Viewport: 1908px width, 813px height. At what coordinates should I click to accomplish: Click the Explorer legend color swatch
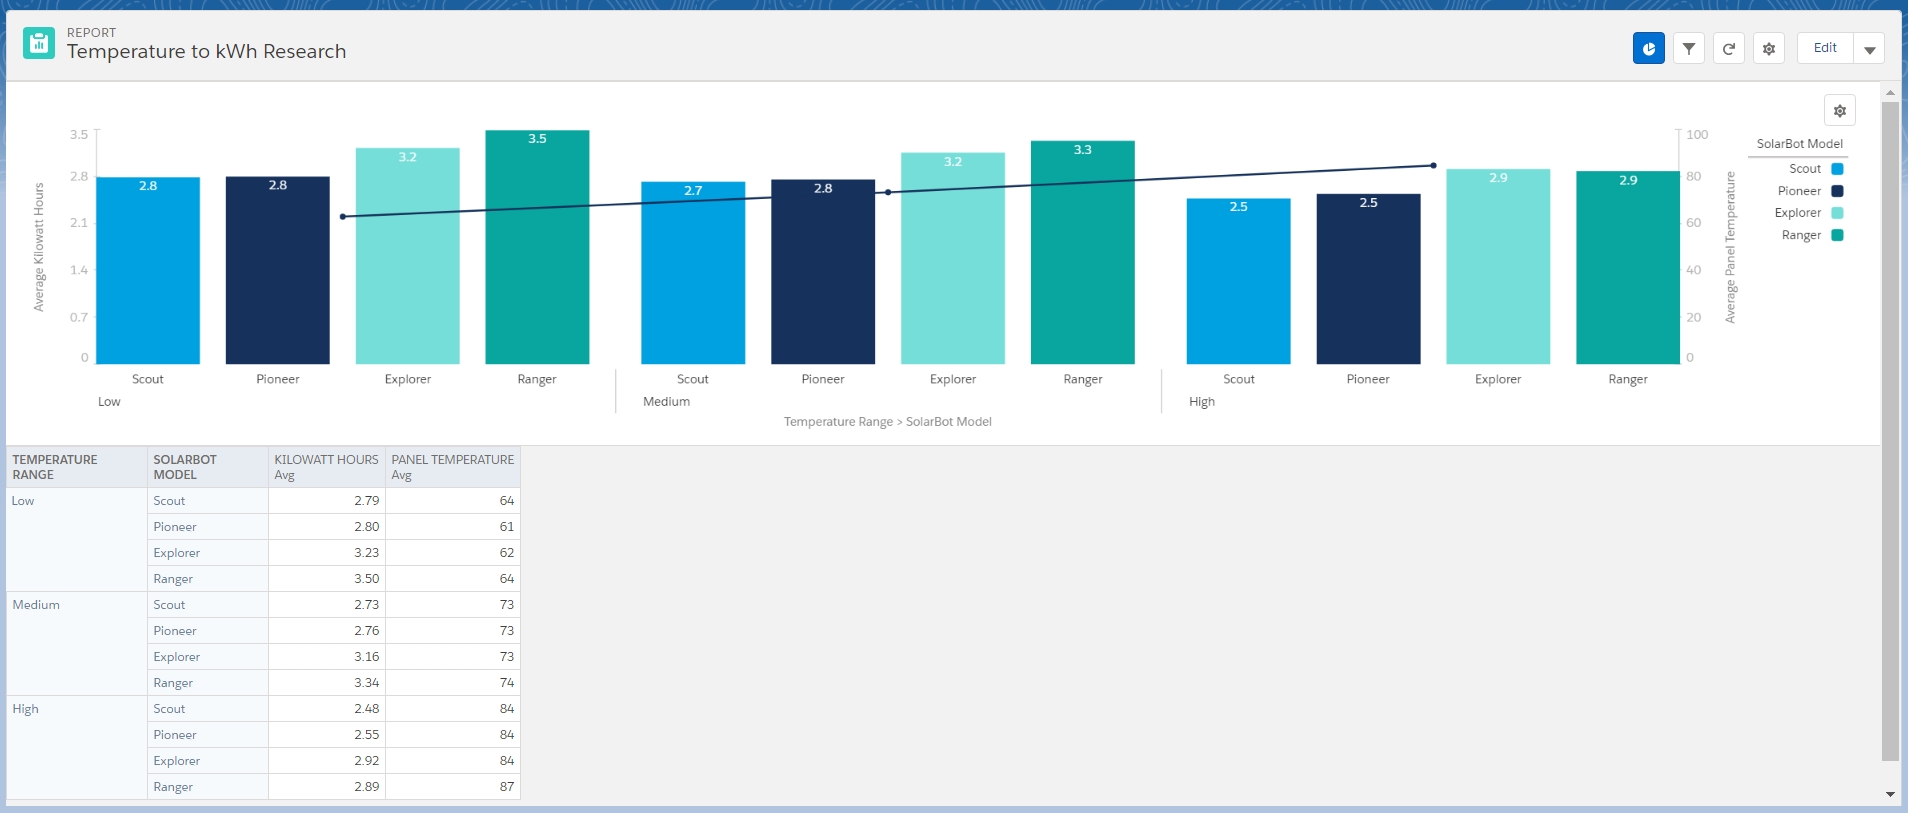click(x=1837, y=213)
